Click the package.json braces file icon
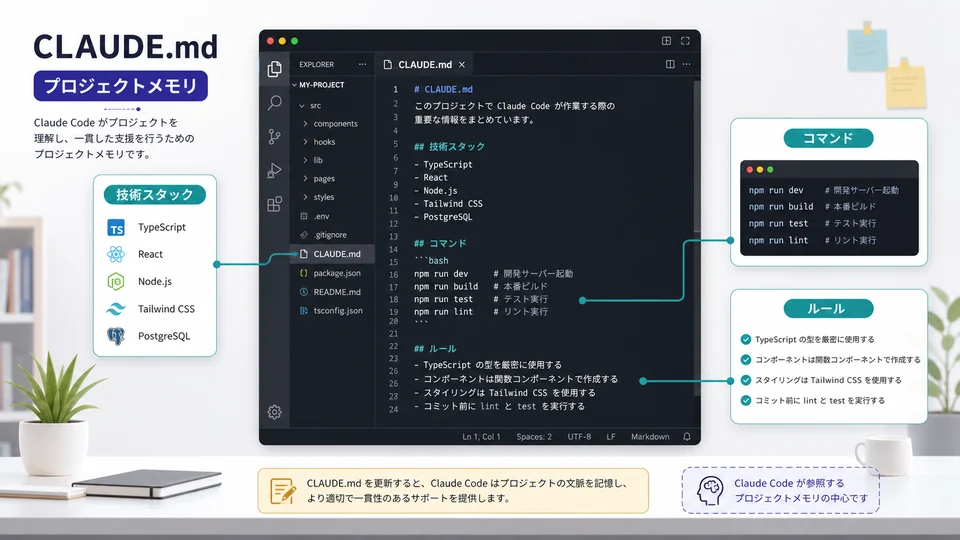Viewport: 960px width, 540px height. point(304,273)
